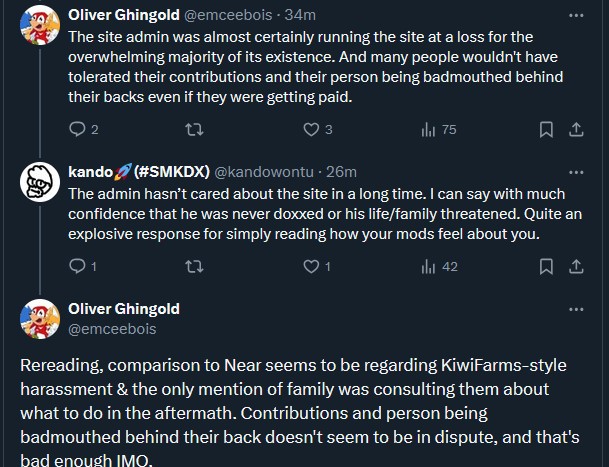The height and width of the screenshot is (467, 609).
Task: Share Oliver Ghingold's first tweet
Action: tap(576, 129)
